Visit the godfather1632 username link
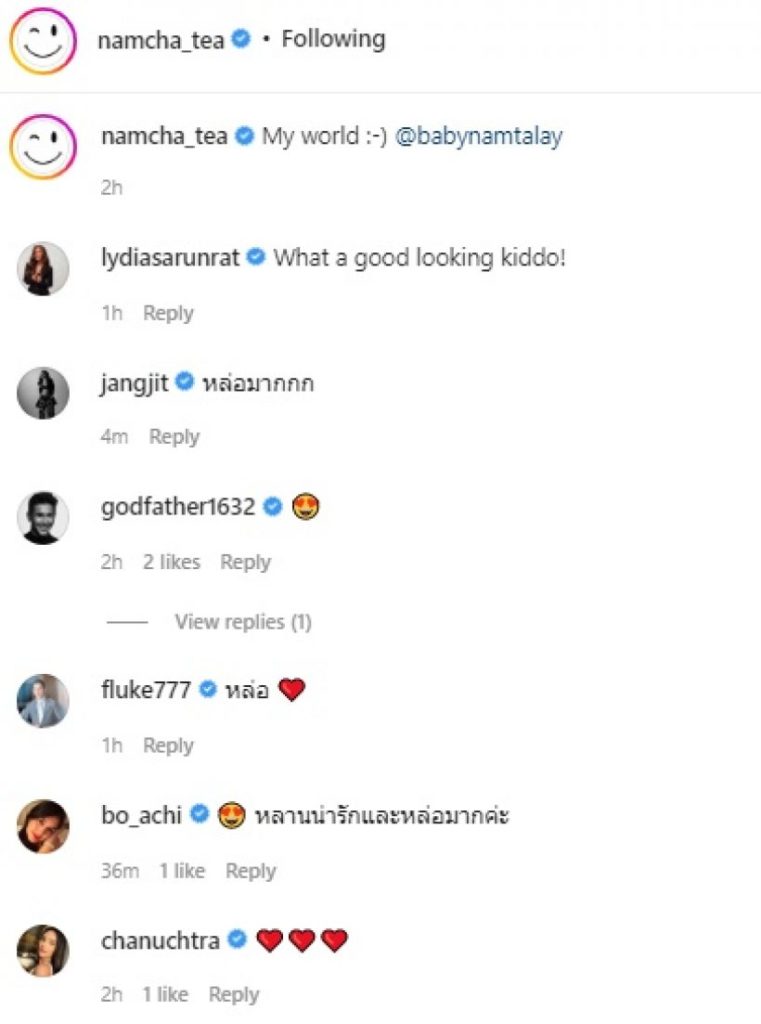This screenshot has width=761, height=1024. click(178, 507)
